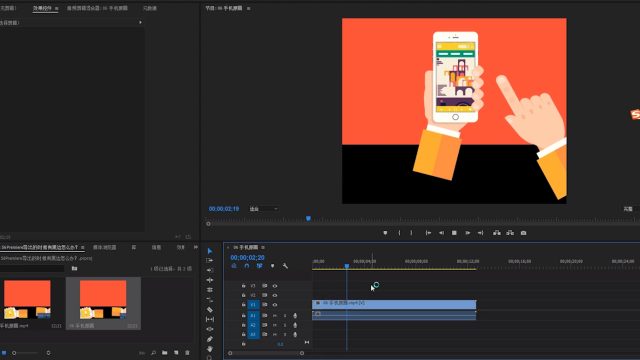Select the Slip tool
The image size is (640, 360).
click(x=210, y=319)
